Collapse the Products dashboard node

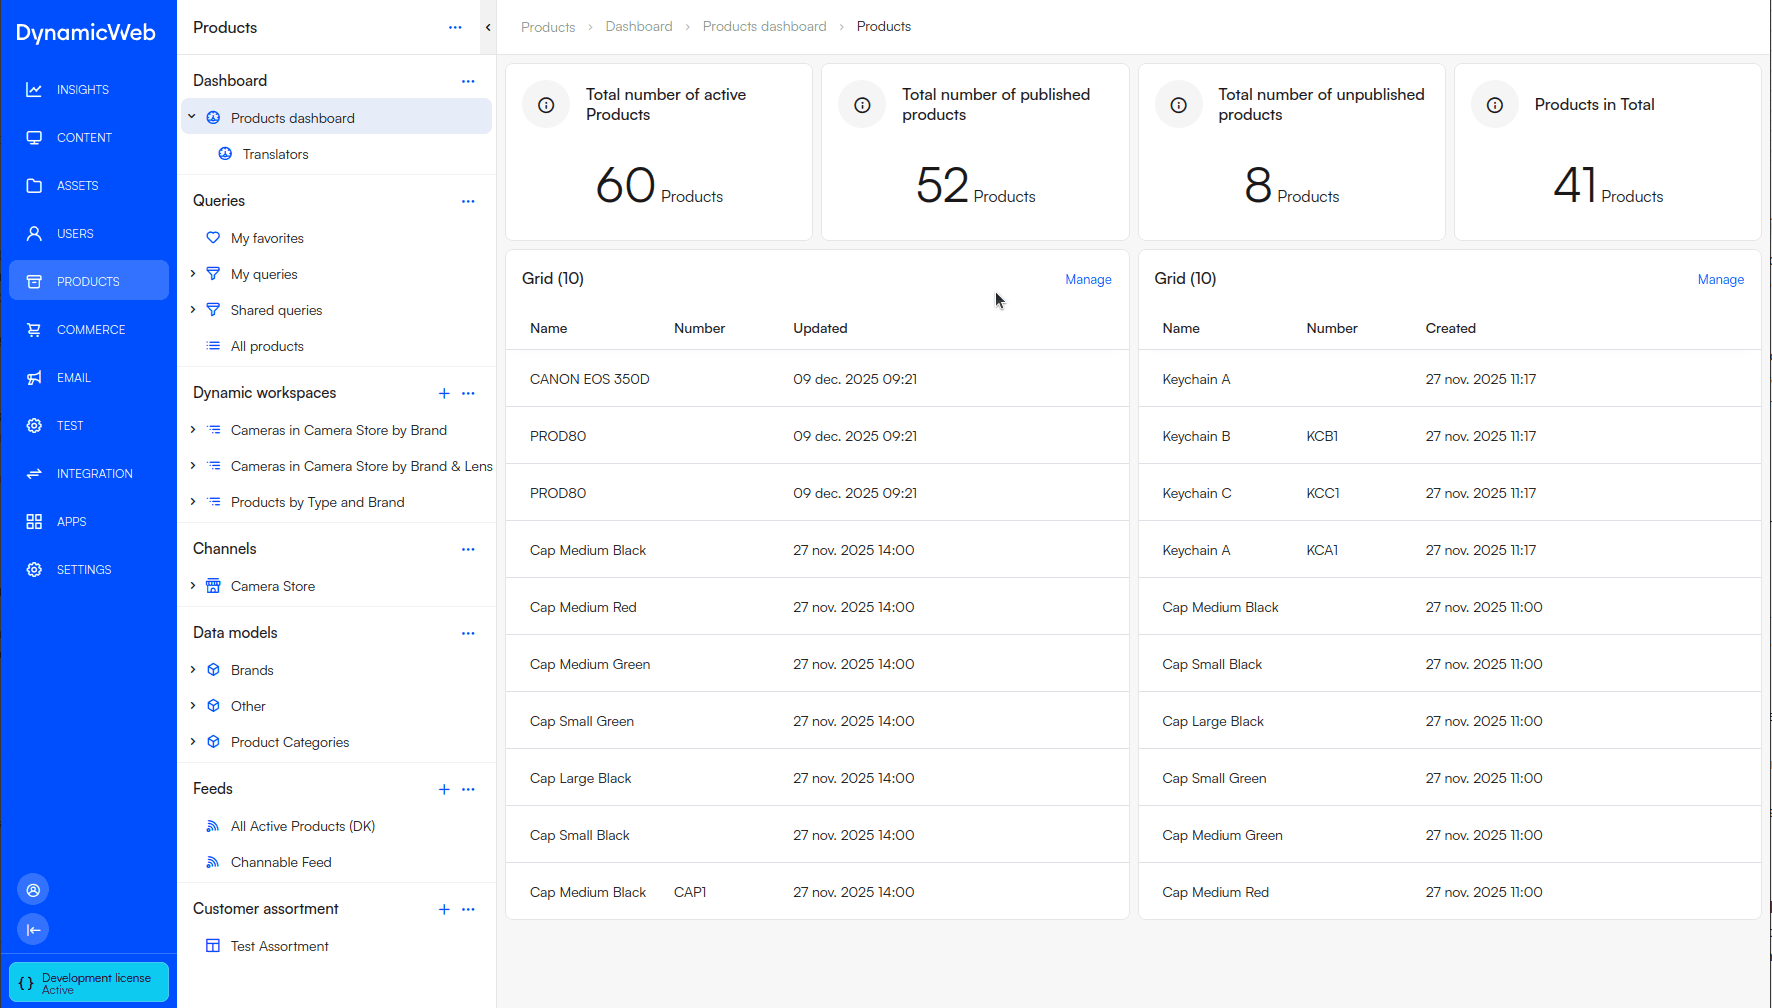(x=192, y=118)
